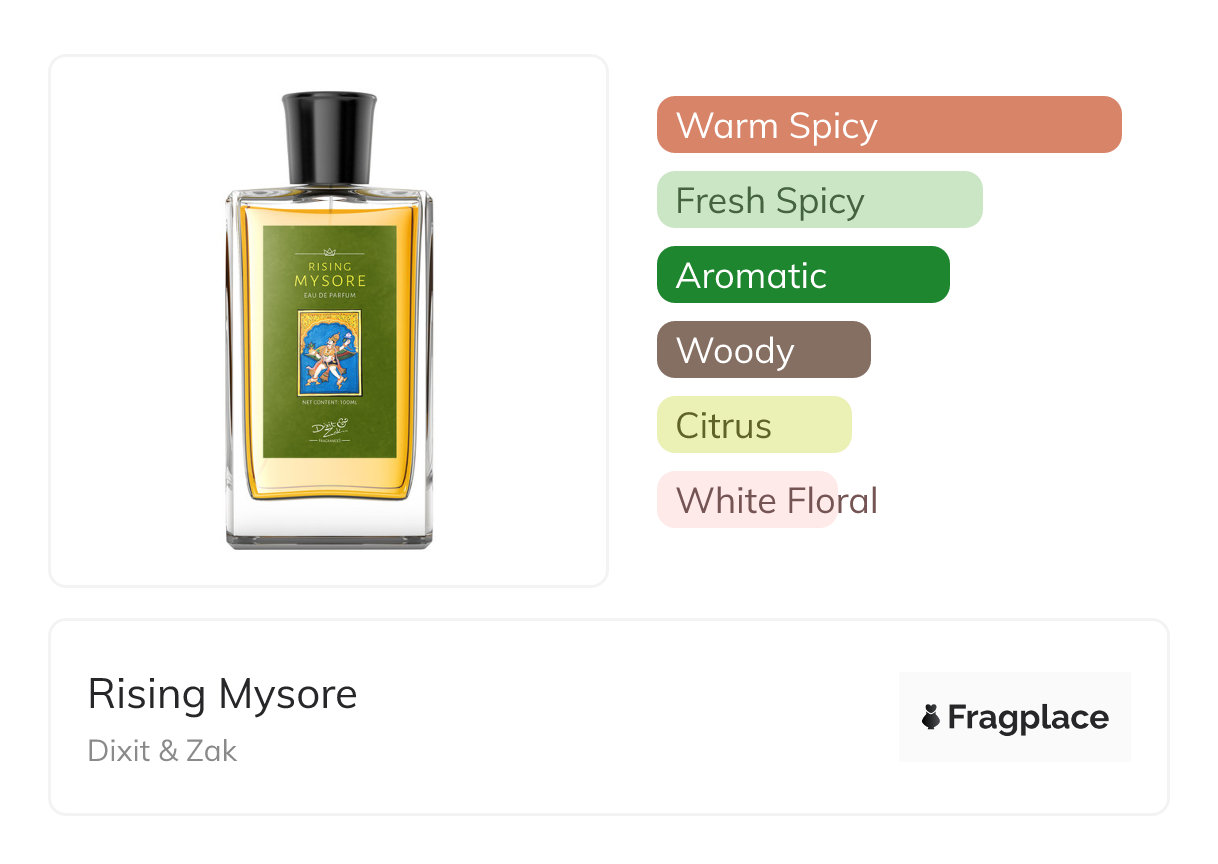The height and width of the screenshot is (864, 1218).
Task: Click the Fragplace wordmark text
Action: pyautogui.click(x=1028, y=718)
